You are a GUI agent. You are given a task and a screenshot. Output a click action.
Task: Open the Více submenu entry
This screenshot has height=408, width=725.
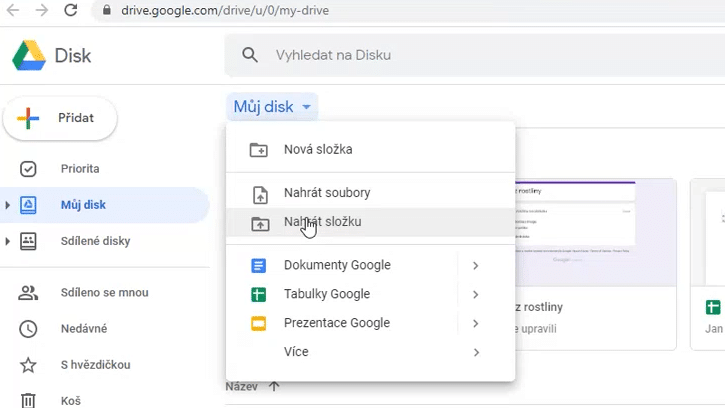370,352
